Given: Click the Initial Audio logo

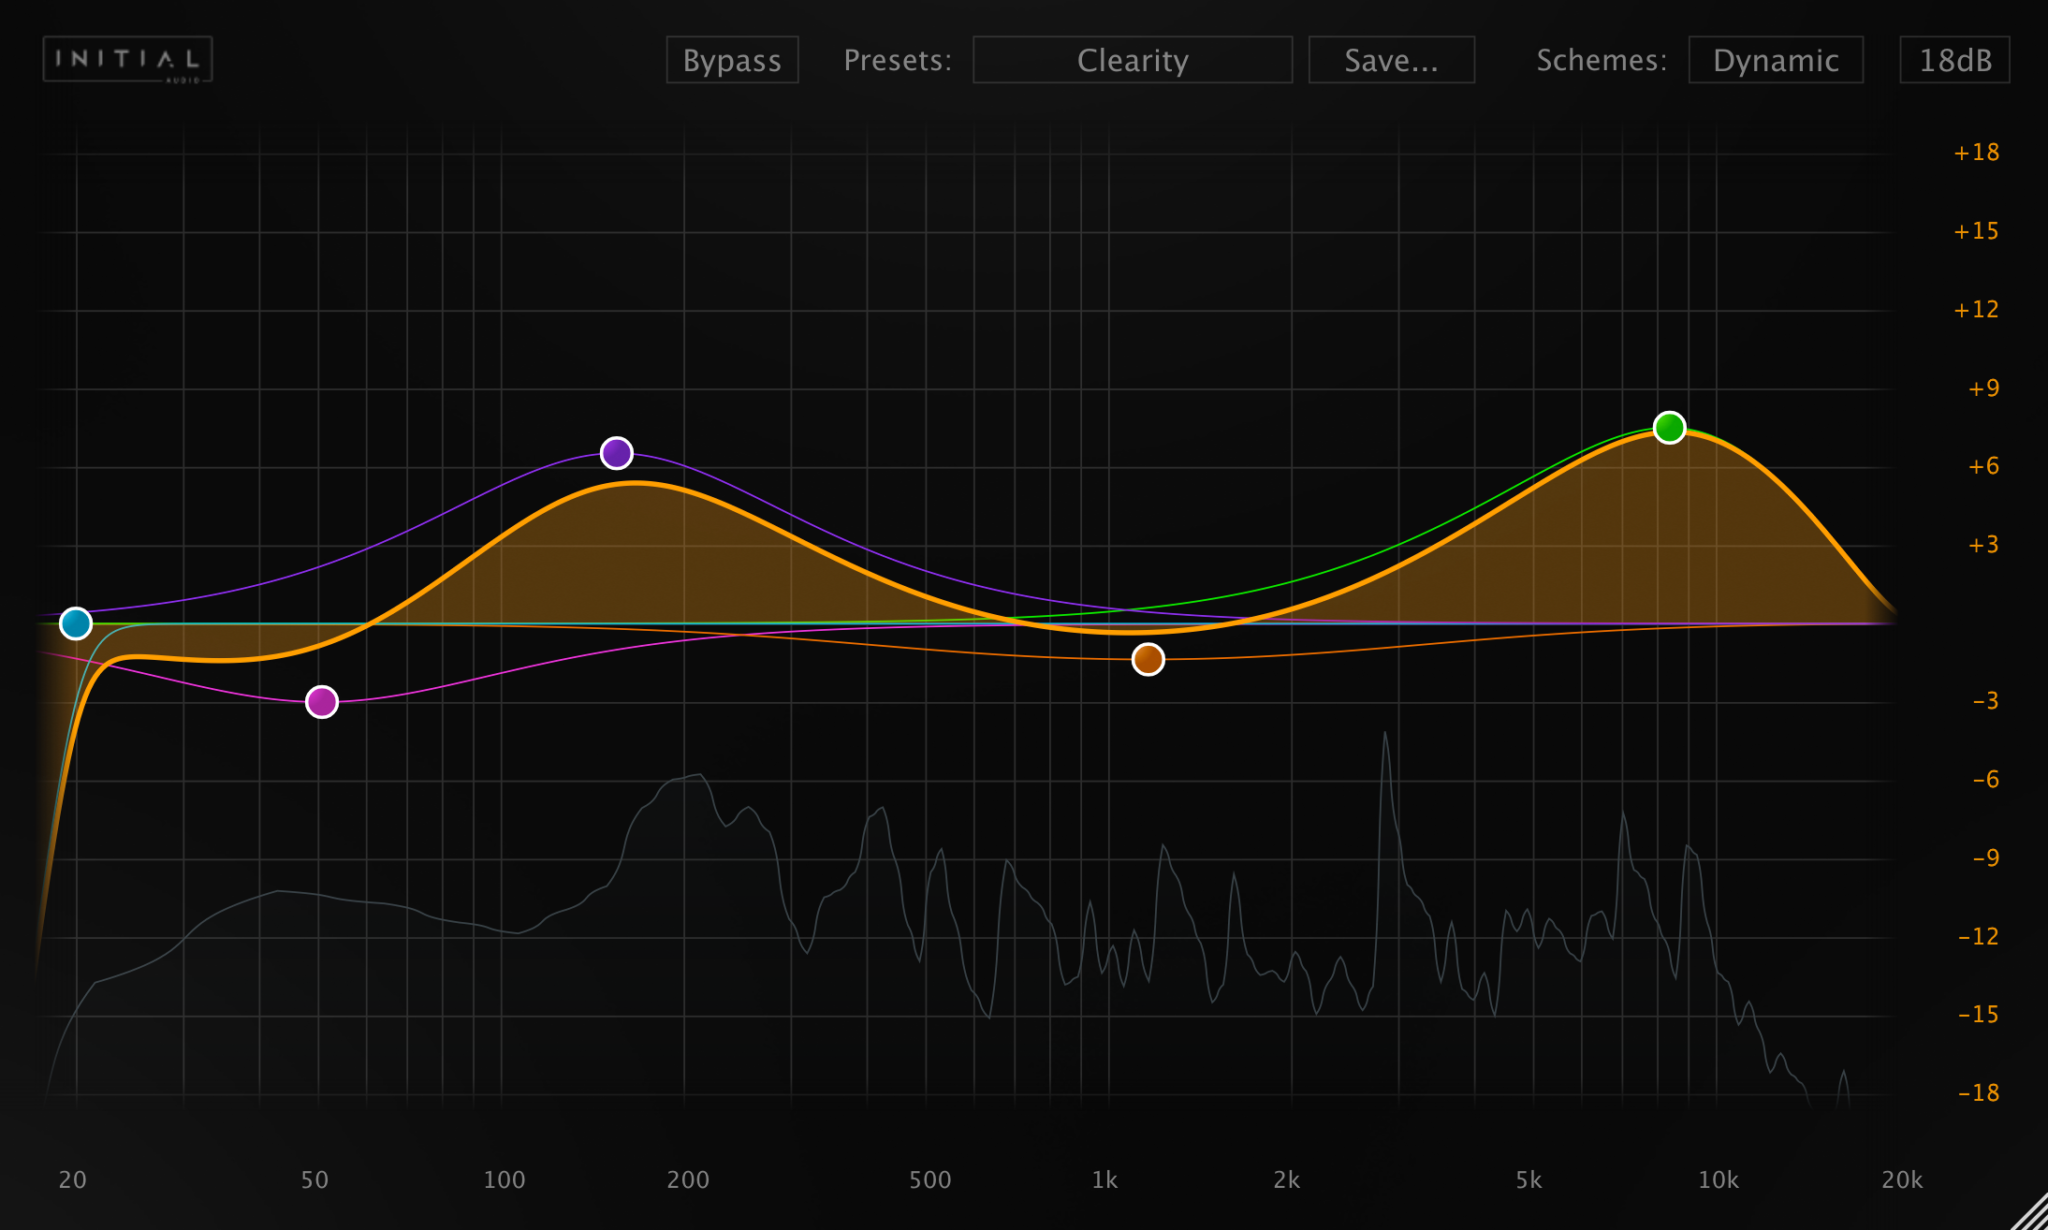Looking at the screenshot, I should tap(127, 59).
